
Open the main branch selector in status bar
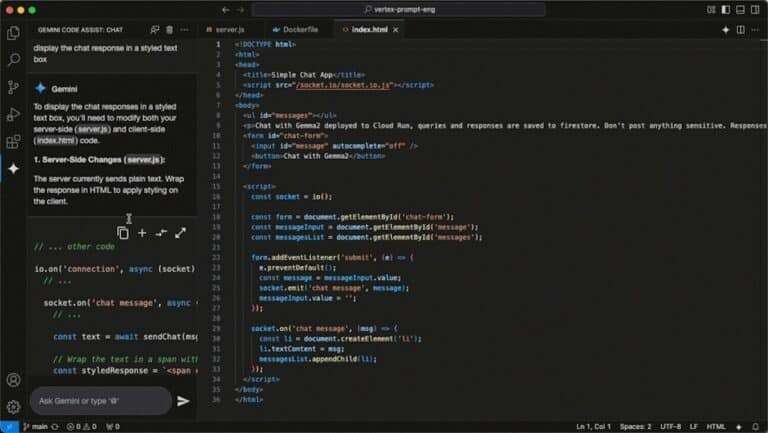(35, 427)
